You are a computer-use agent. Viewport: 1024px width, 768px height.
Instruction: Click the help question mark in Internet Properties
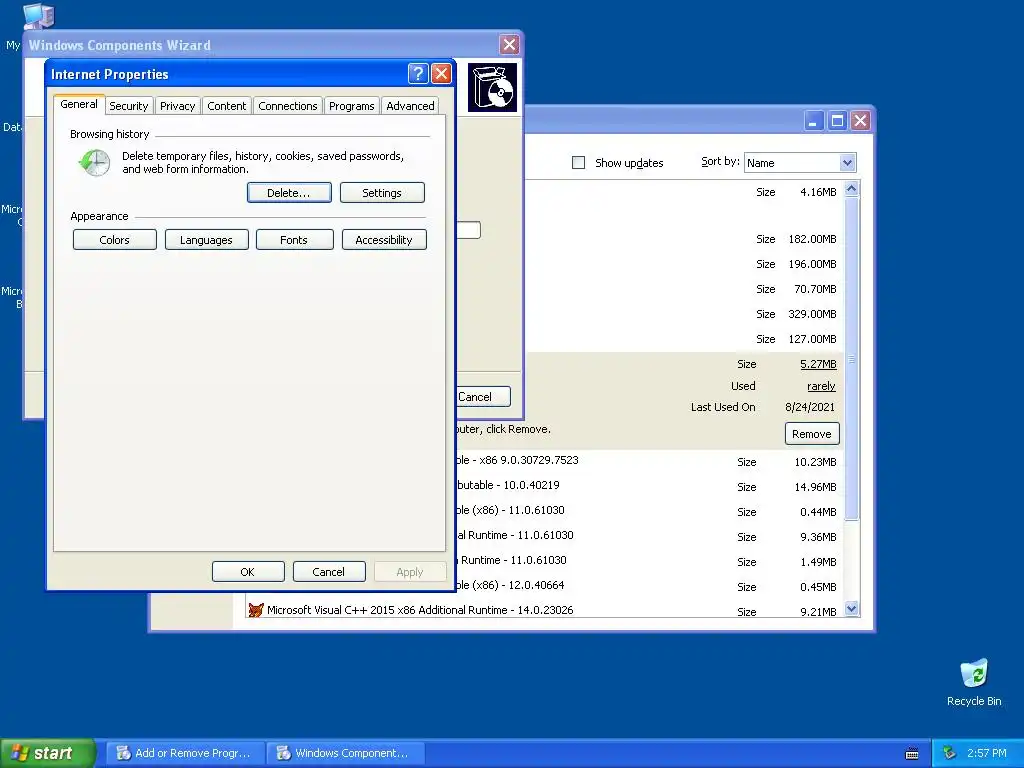[418, 74]
